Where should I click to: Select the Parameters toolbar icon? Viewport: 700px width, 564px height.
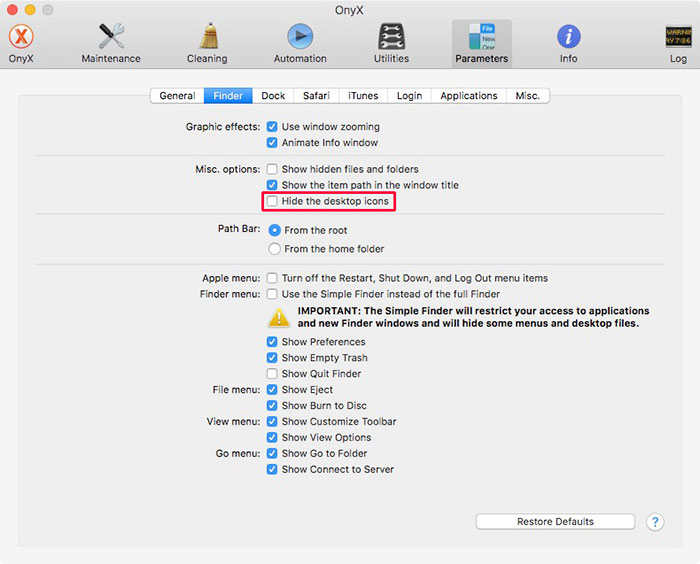pos(481,37)
